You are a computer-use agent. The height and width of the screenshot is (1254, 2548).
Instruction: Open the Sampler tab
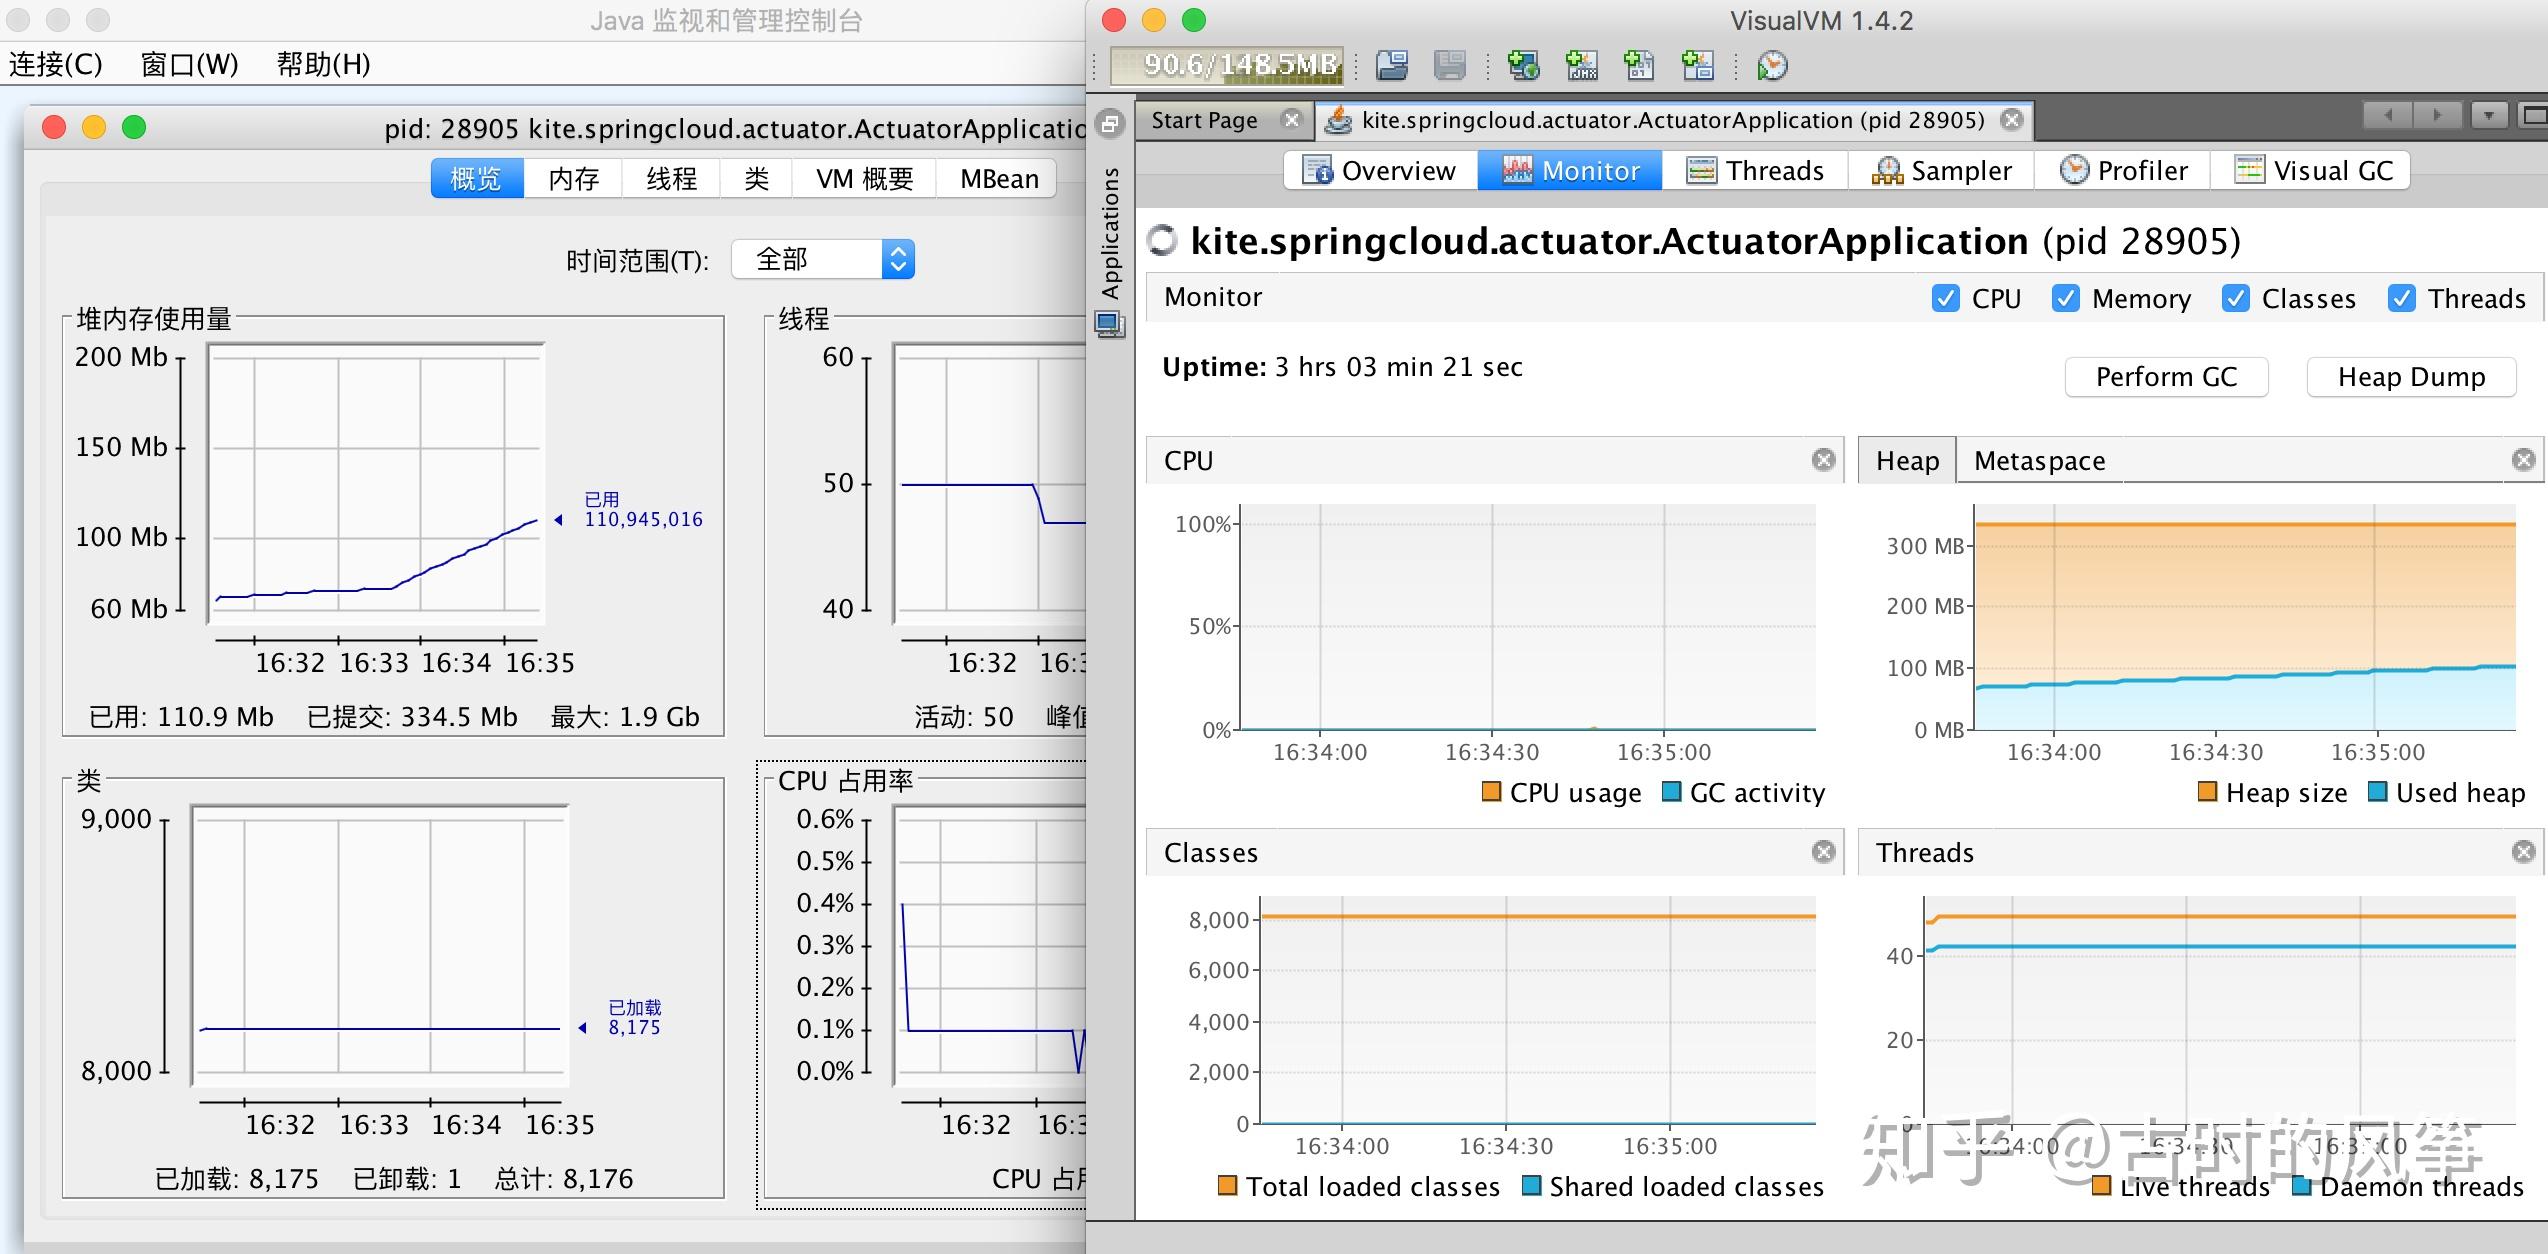tap(1941, 171)
